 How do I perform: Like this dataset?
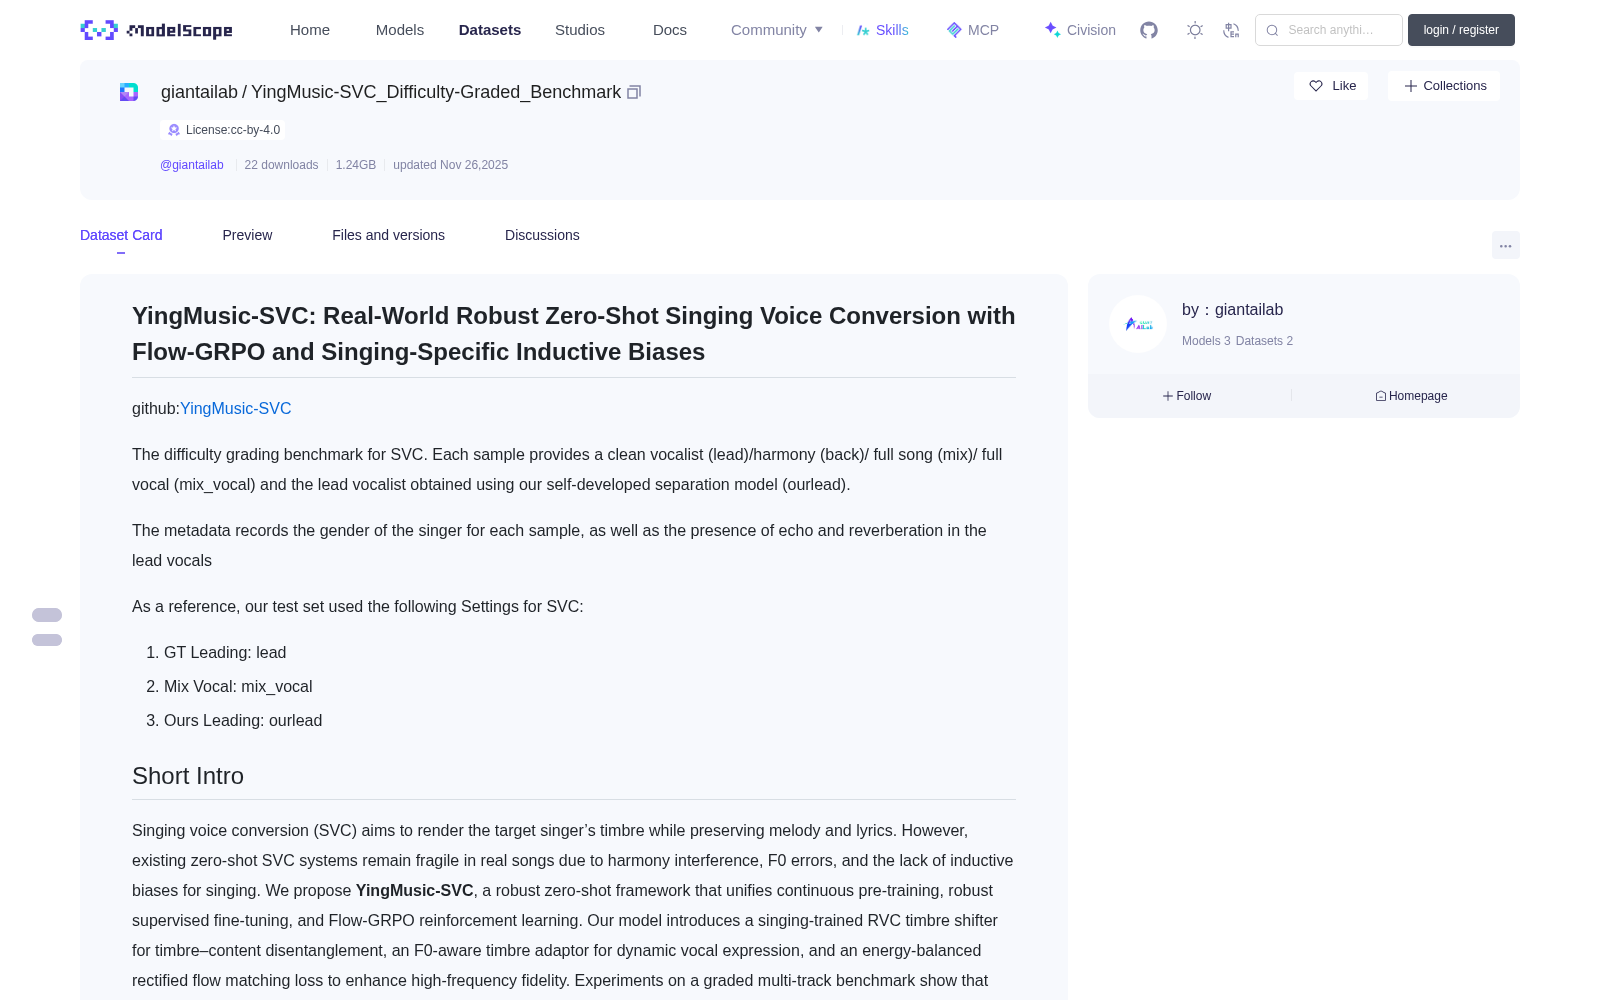pyautogui.click(x=1331, y=86)
